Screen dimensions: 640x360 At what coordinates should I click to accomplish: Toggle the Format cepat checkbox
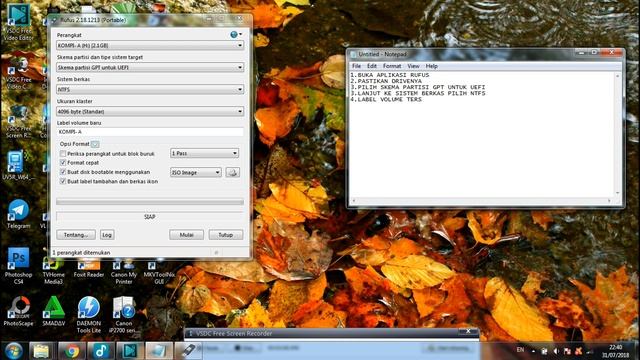tap(63, 163)
